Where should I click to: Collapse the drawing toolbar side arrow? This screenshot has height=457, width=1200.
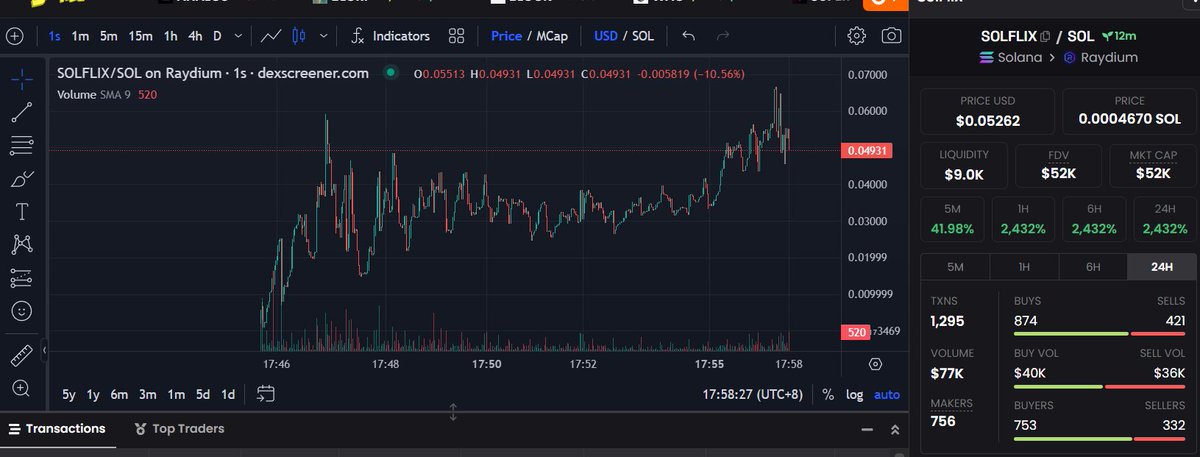(46, 352)
